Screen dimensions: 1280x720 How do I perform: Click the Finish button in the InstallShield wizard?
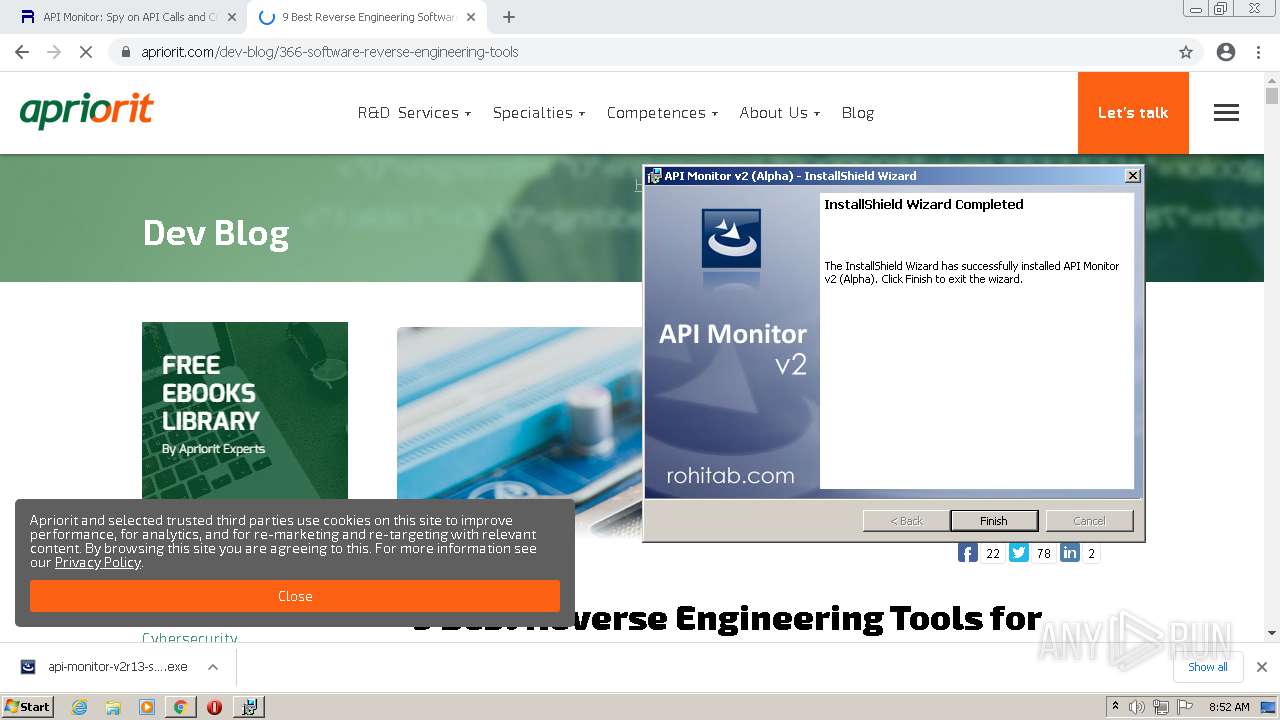coord(993,521)
